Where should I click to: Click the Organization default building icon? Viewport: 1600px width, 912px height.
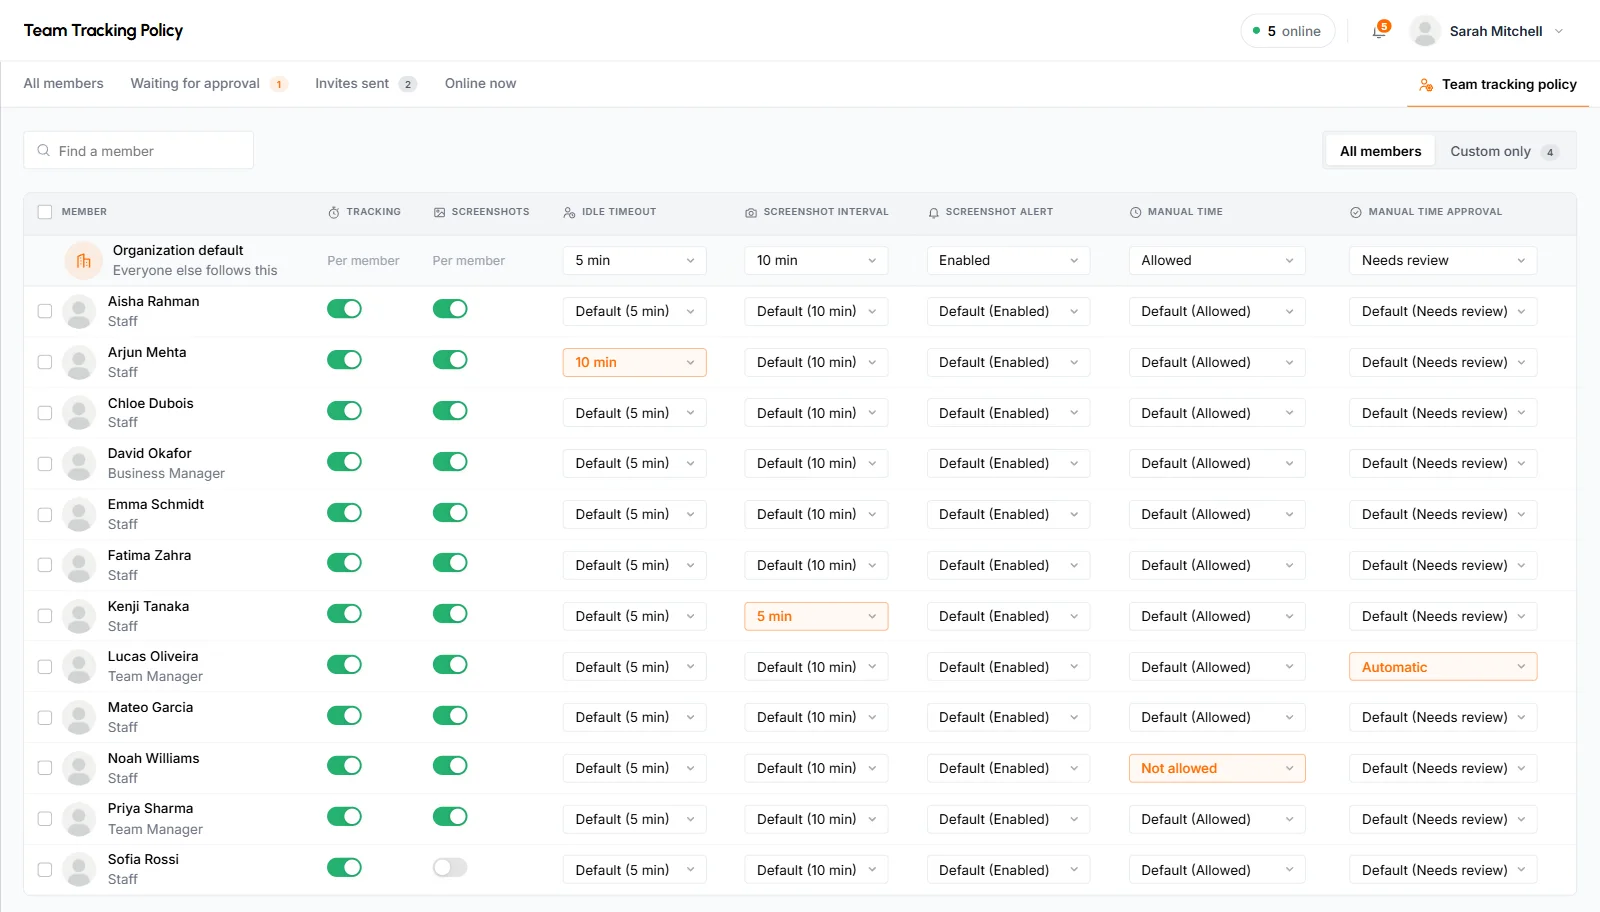(x=84, y=261)
